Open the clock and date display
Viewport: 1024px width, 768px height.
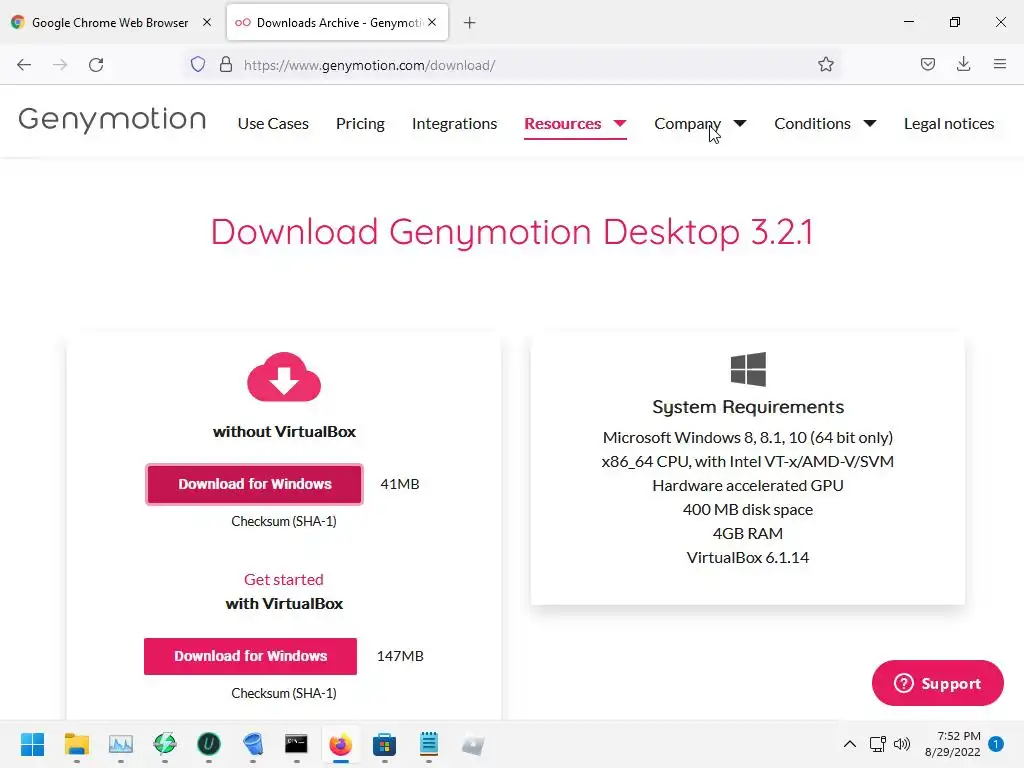click(x=953, y=744)
